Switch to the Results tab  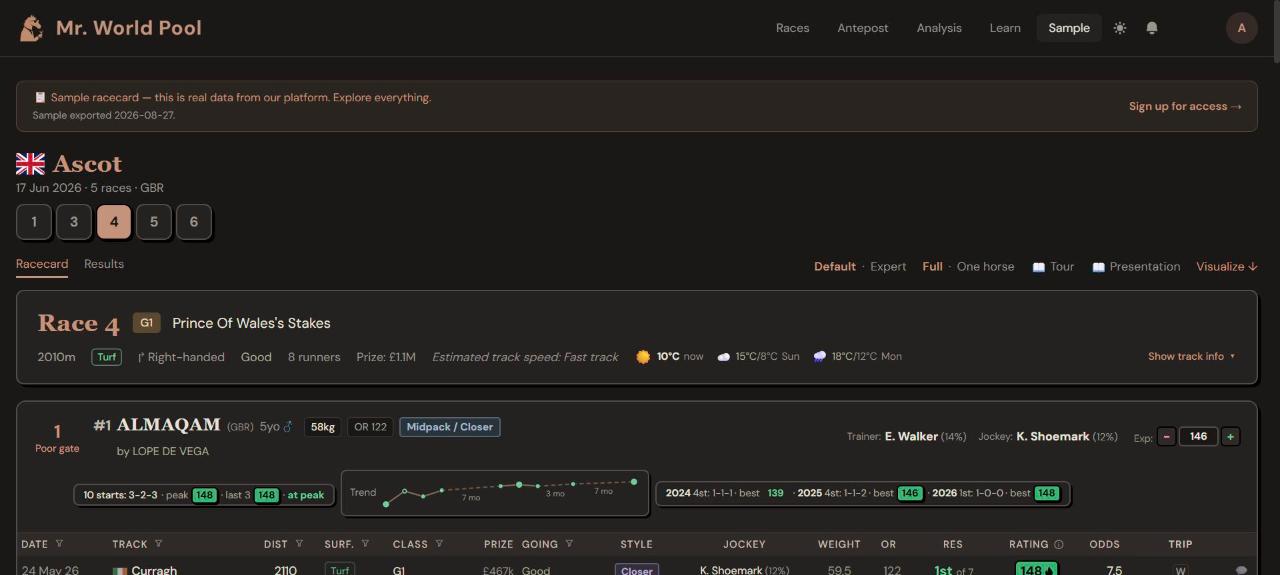coord(104,264)
